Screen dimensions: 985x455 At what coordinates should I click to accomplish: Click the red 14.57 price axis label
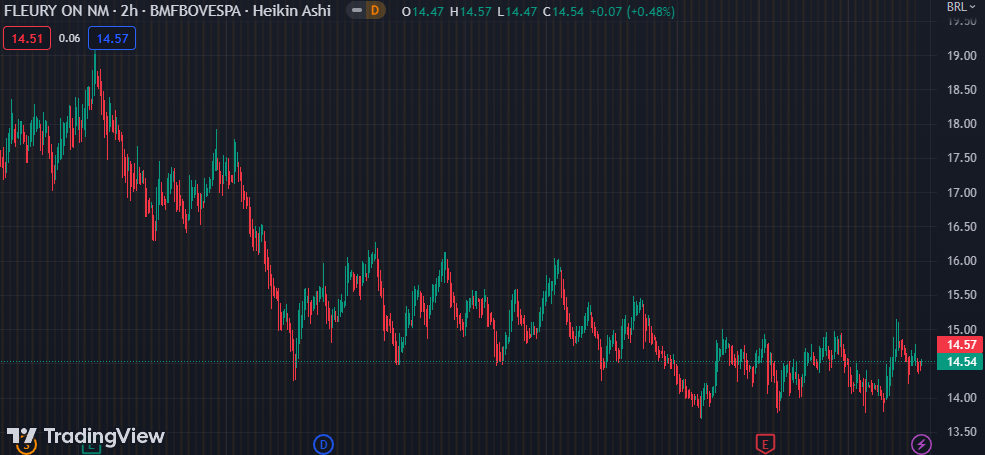tap(961, 344)
